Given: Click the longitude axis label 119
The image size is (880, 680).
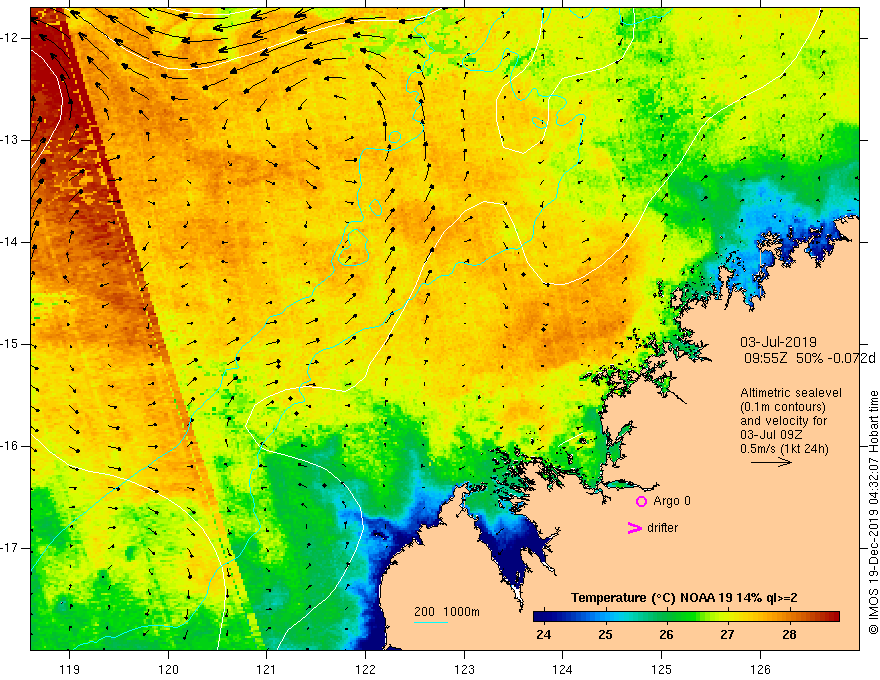Looking at the screenshot, I should [x=70, y=669].
